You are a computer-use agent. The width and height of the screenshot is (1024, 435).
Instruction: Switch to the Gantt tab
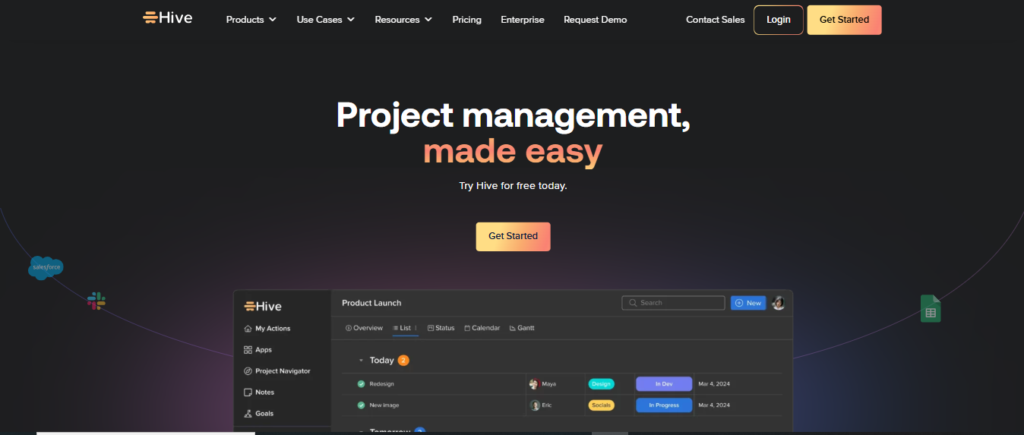click(x=522, y=328)
